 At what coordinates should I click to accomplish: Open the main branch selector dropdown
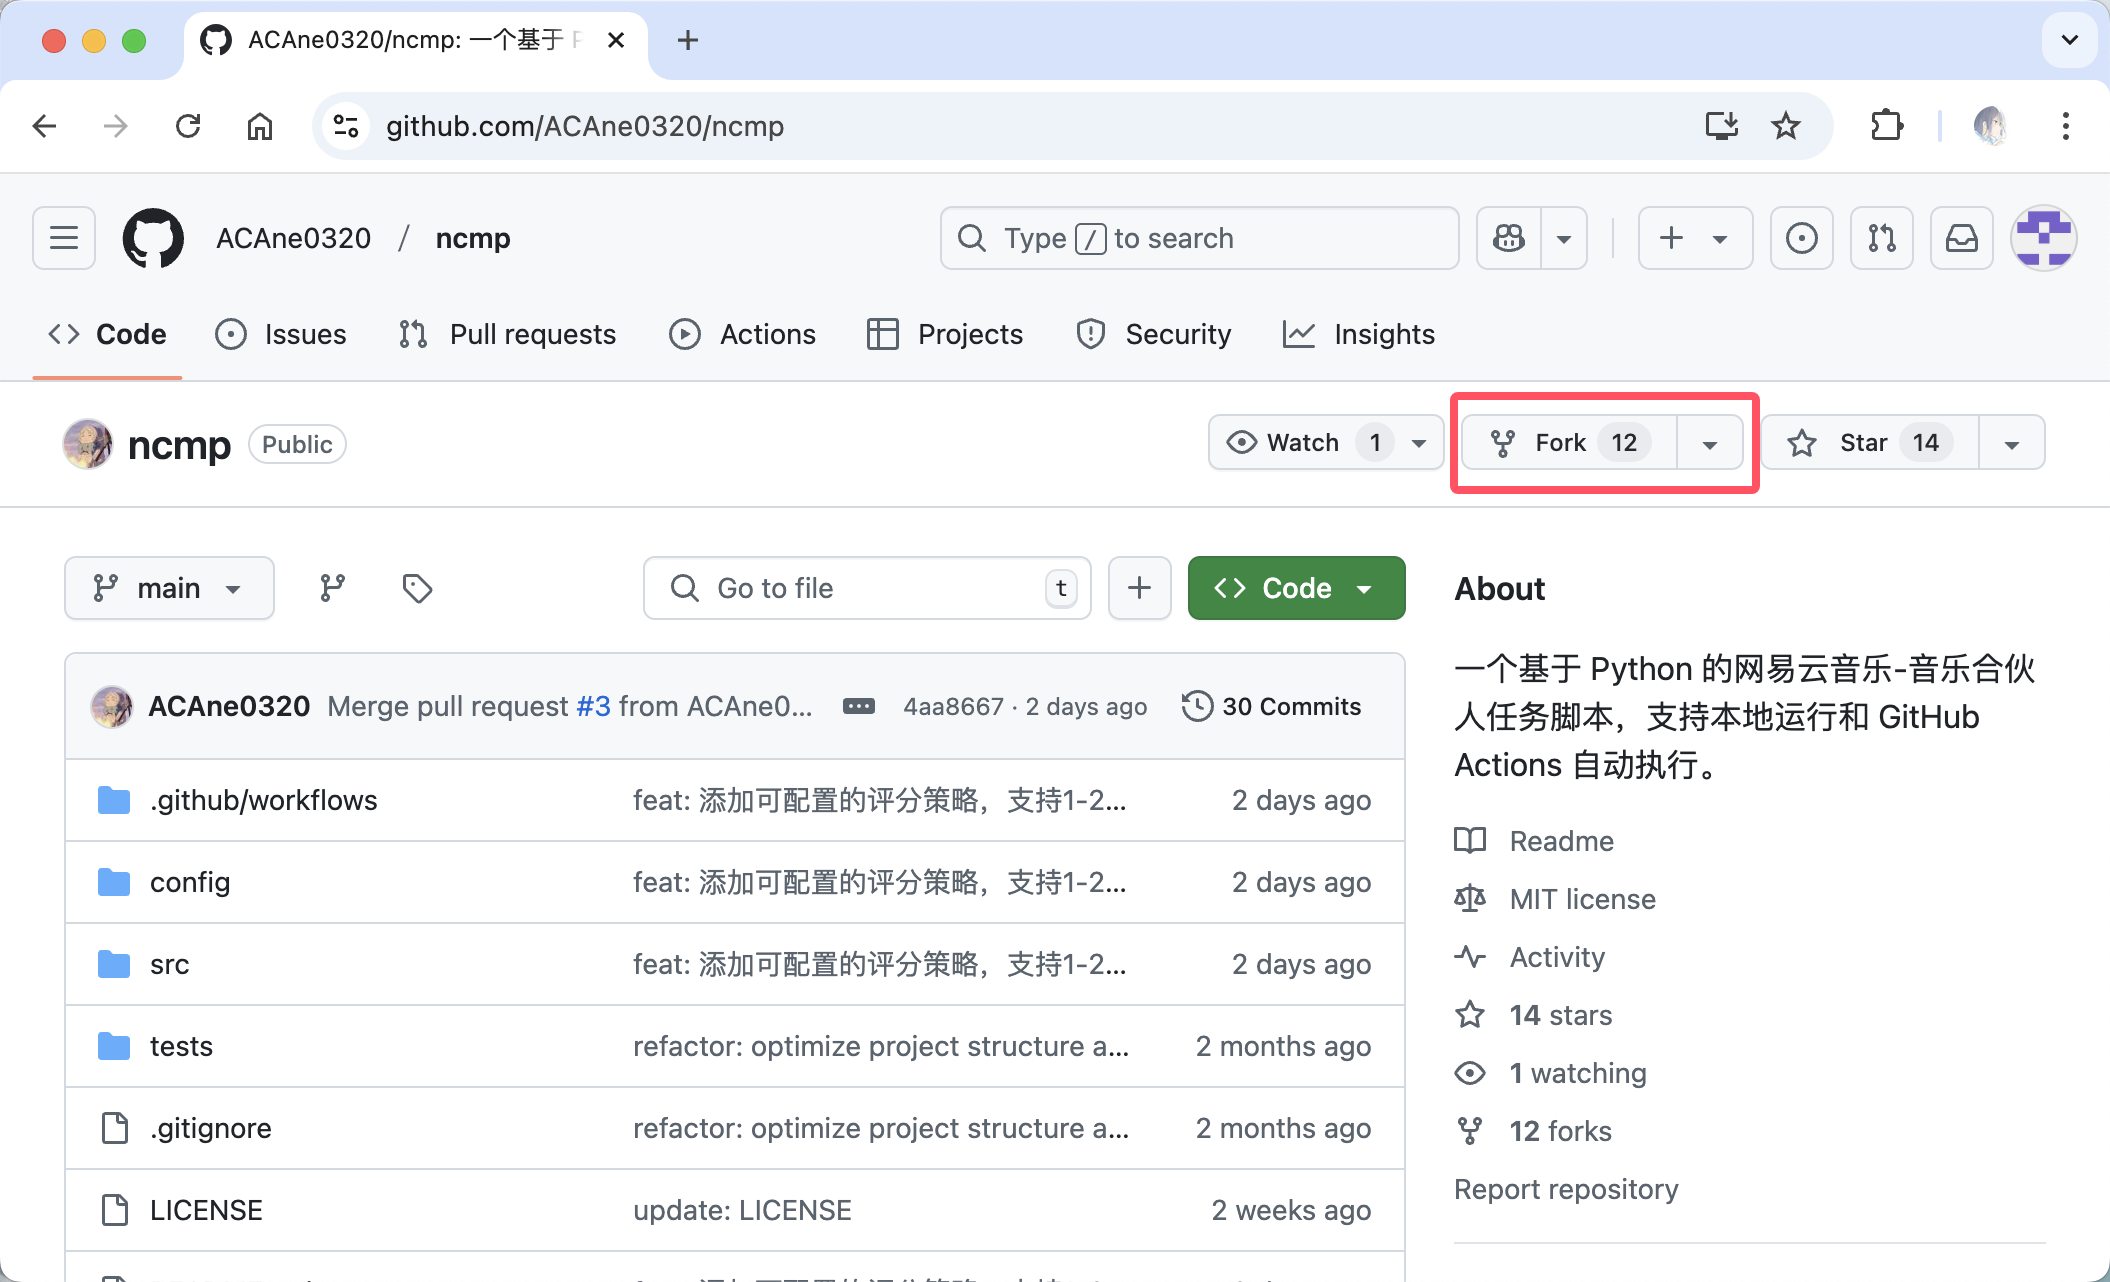169,588
